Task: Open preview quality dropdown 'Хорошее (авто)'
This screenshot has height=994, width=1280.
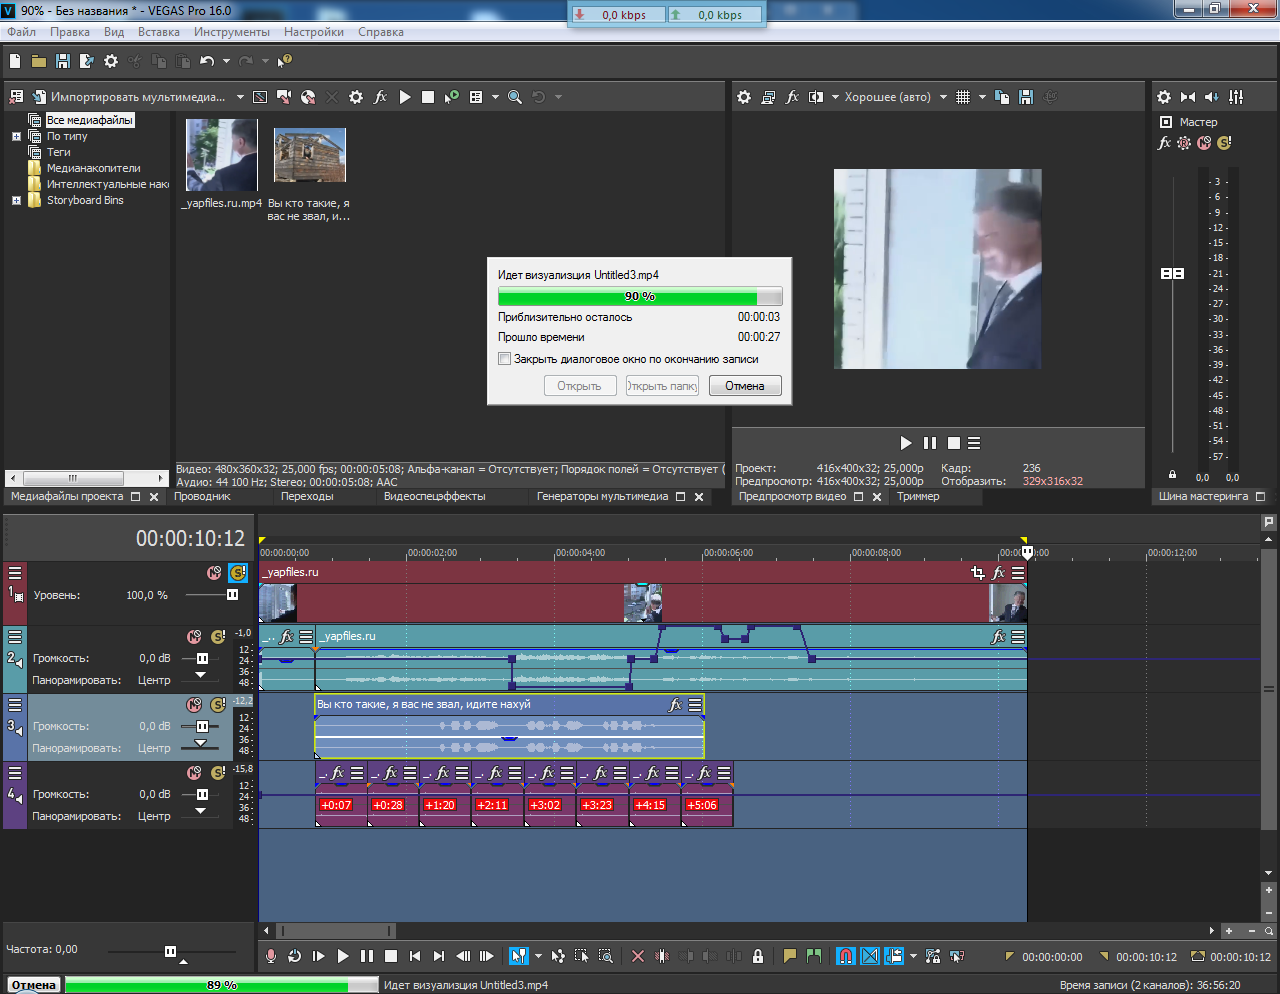Action: 895,97
